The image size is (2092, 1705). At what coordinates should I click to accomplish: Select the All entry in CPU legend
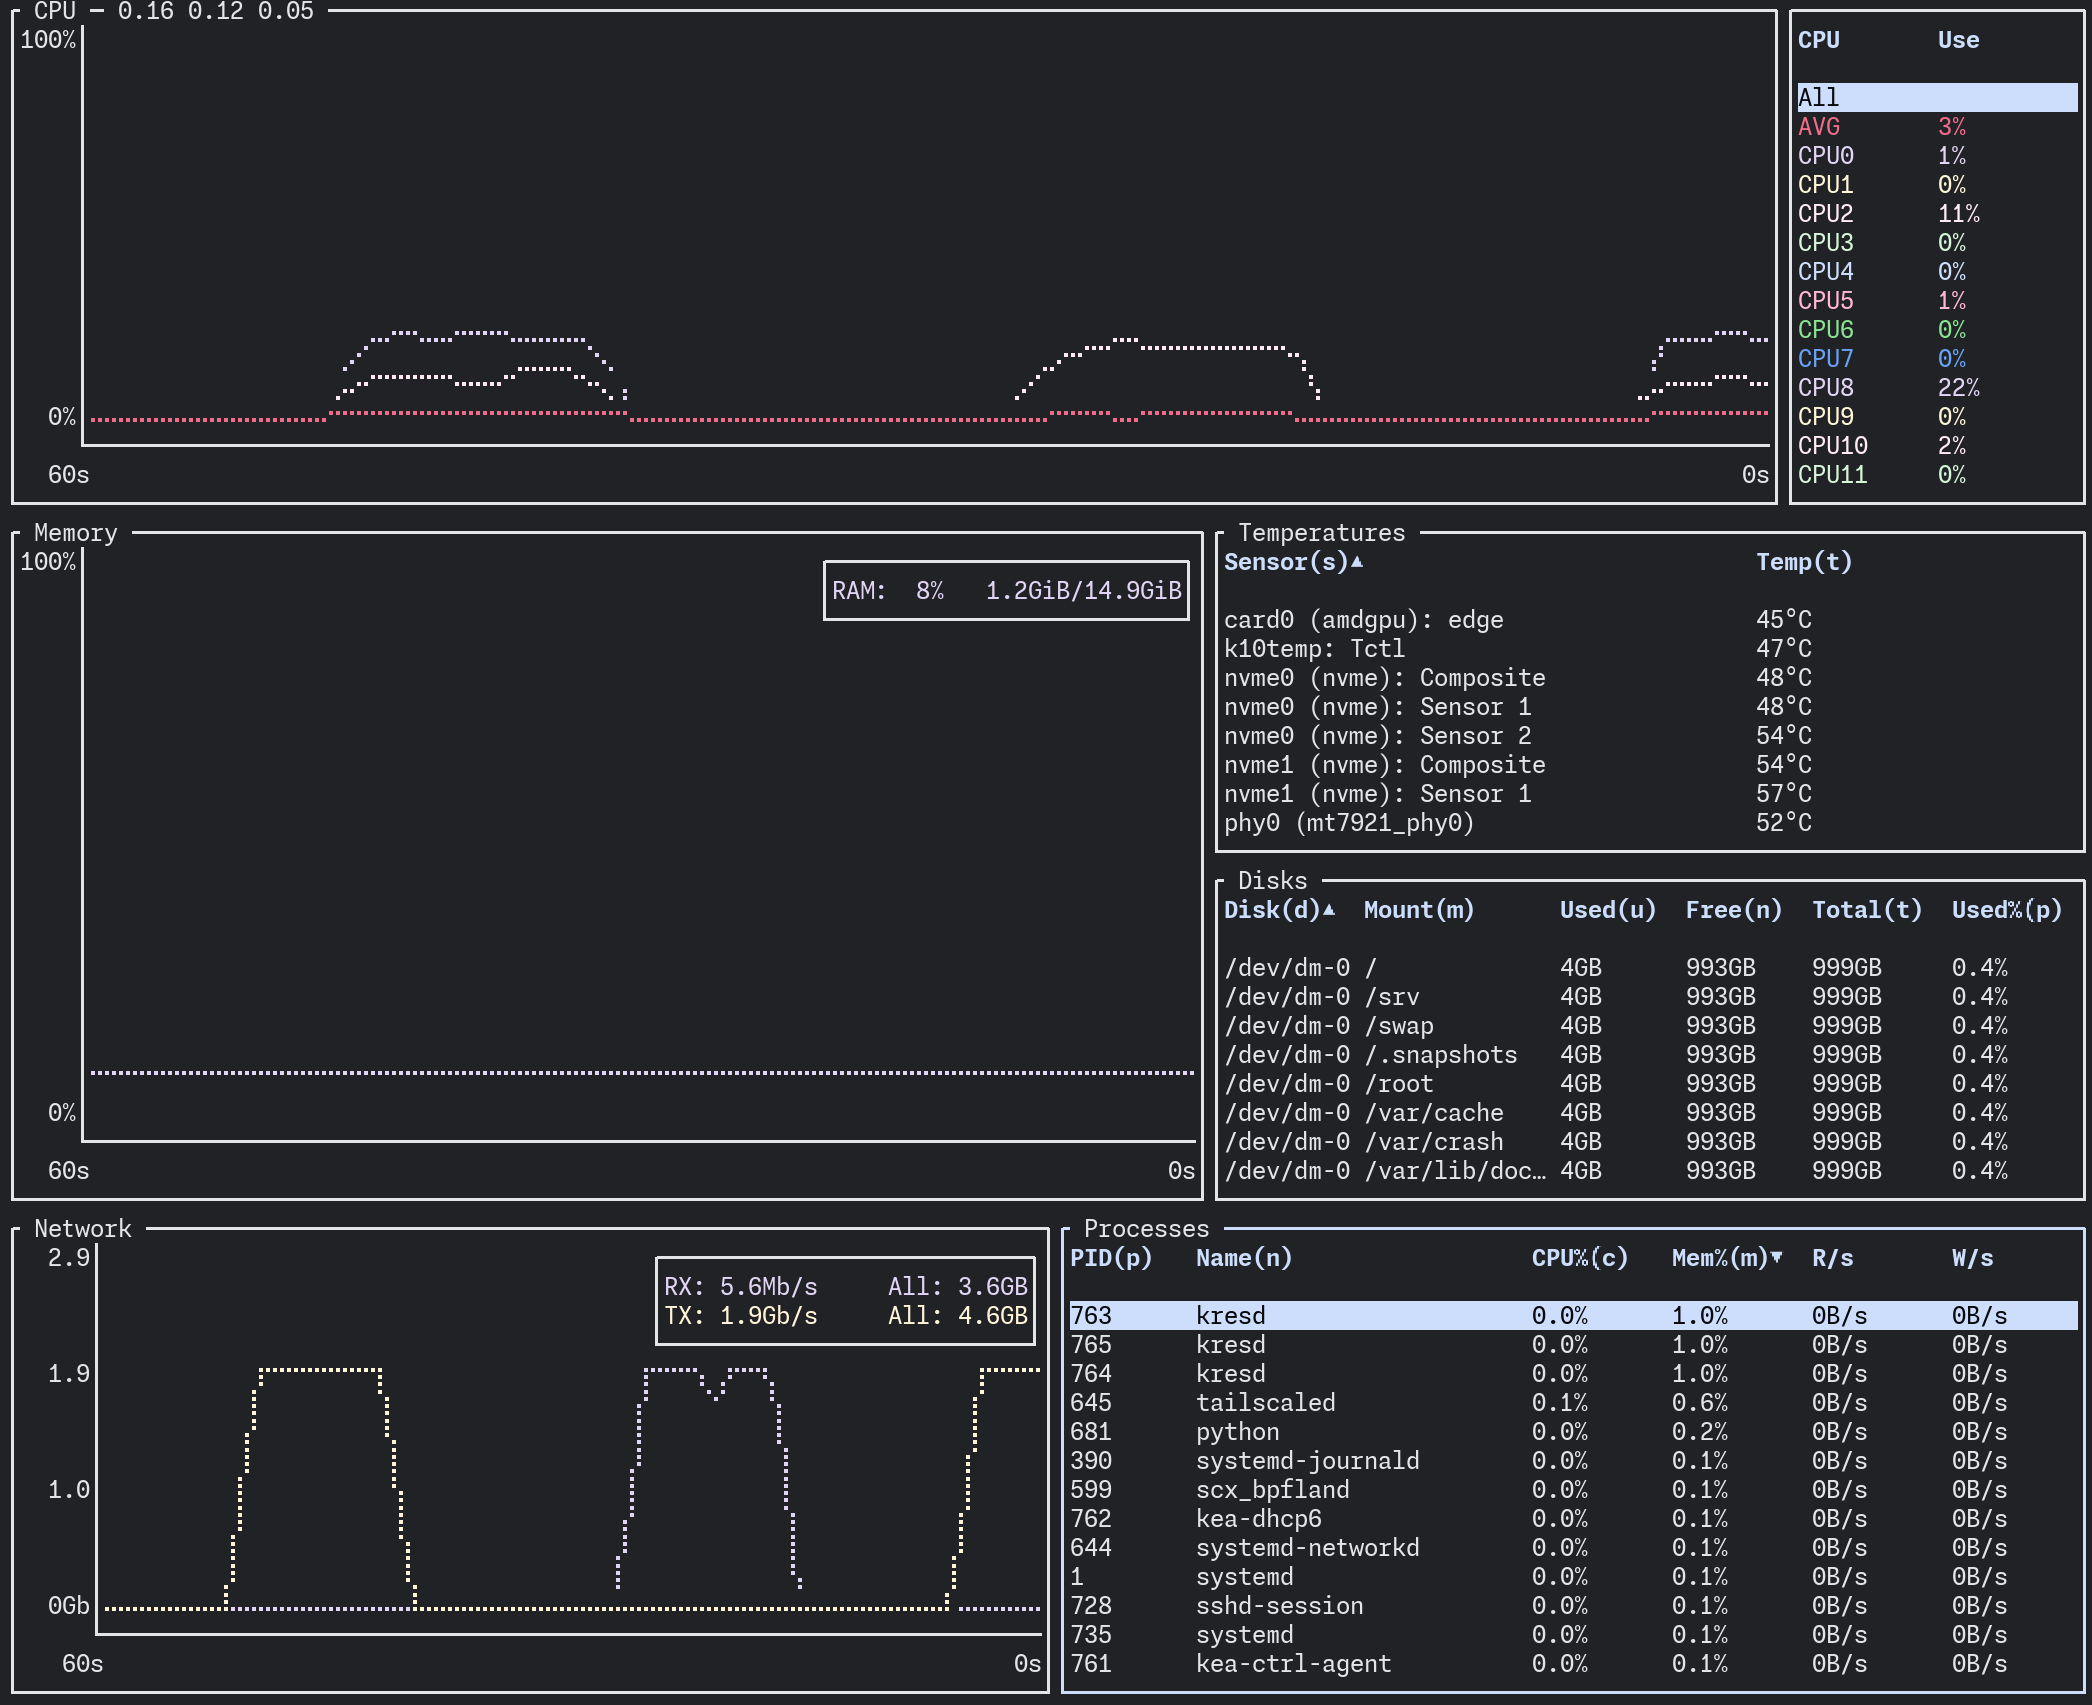(1818, 98)
